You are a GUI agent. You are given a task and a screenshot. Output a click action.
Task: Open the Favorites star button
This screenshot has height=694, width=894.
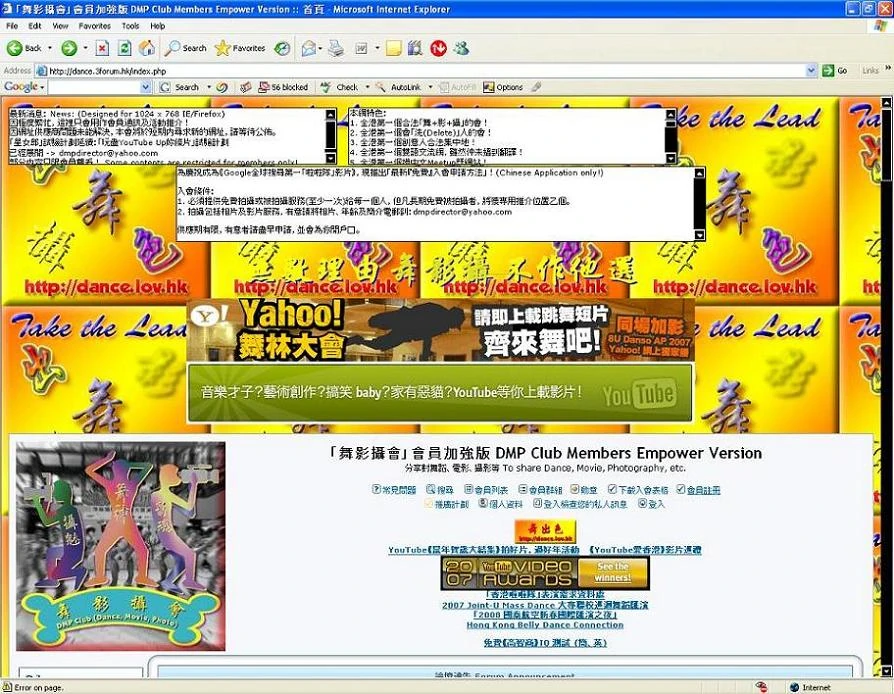pyautogui.click(x=240, y=48)
